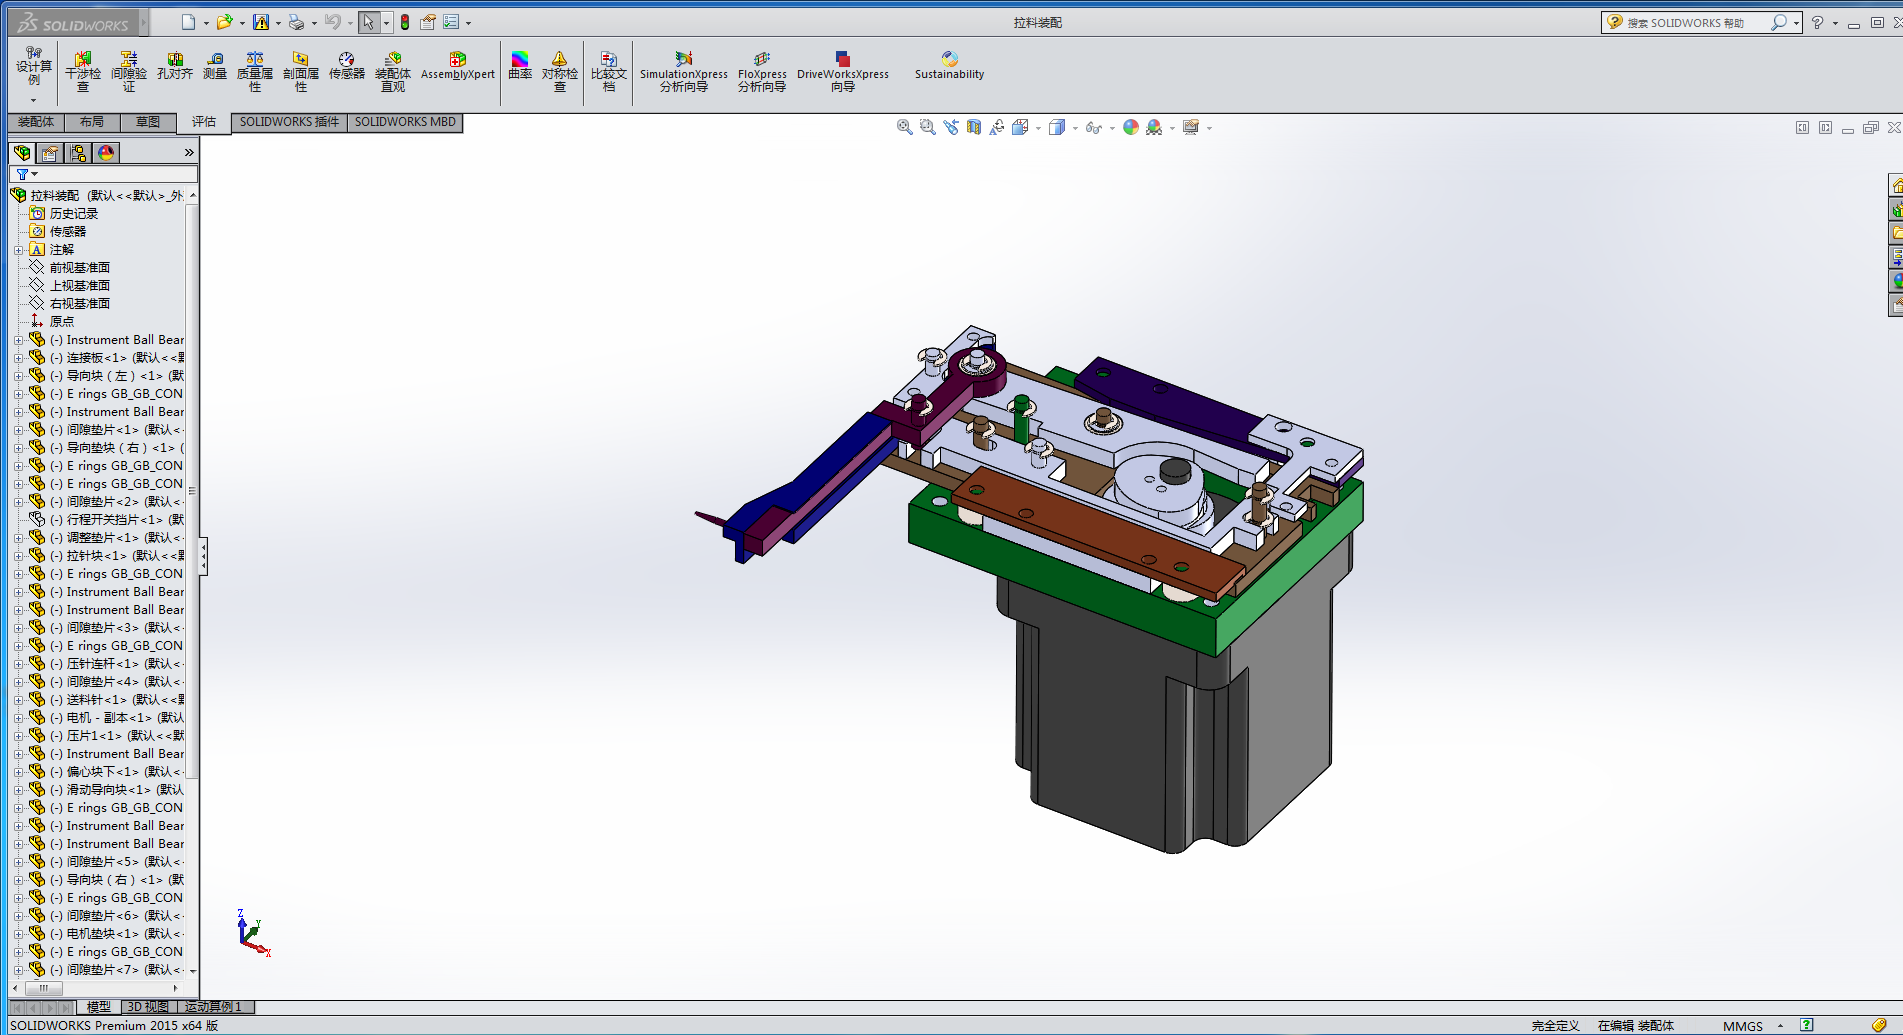Click the Zoom to Fit magnifier icon
The height and width of the screenshot is (1035, 1903).
(904, 127)
